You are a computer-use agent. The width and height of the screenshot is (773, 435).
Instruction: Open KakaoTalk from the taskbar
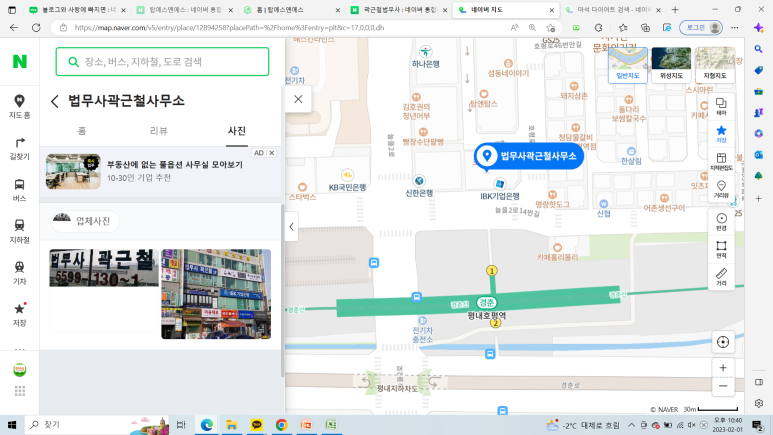(x=256, y=425)
